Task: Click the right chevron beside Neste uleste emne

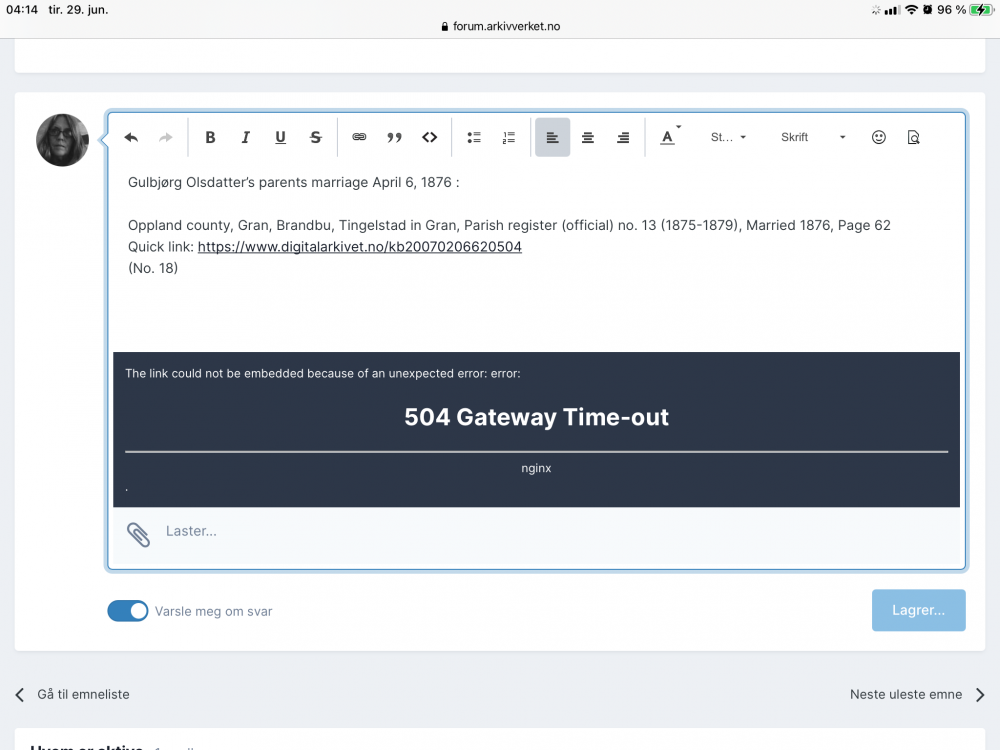Action: click(980, 695)
